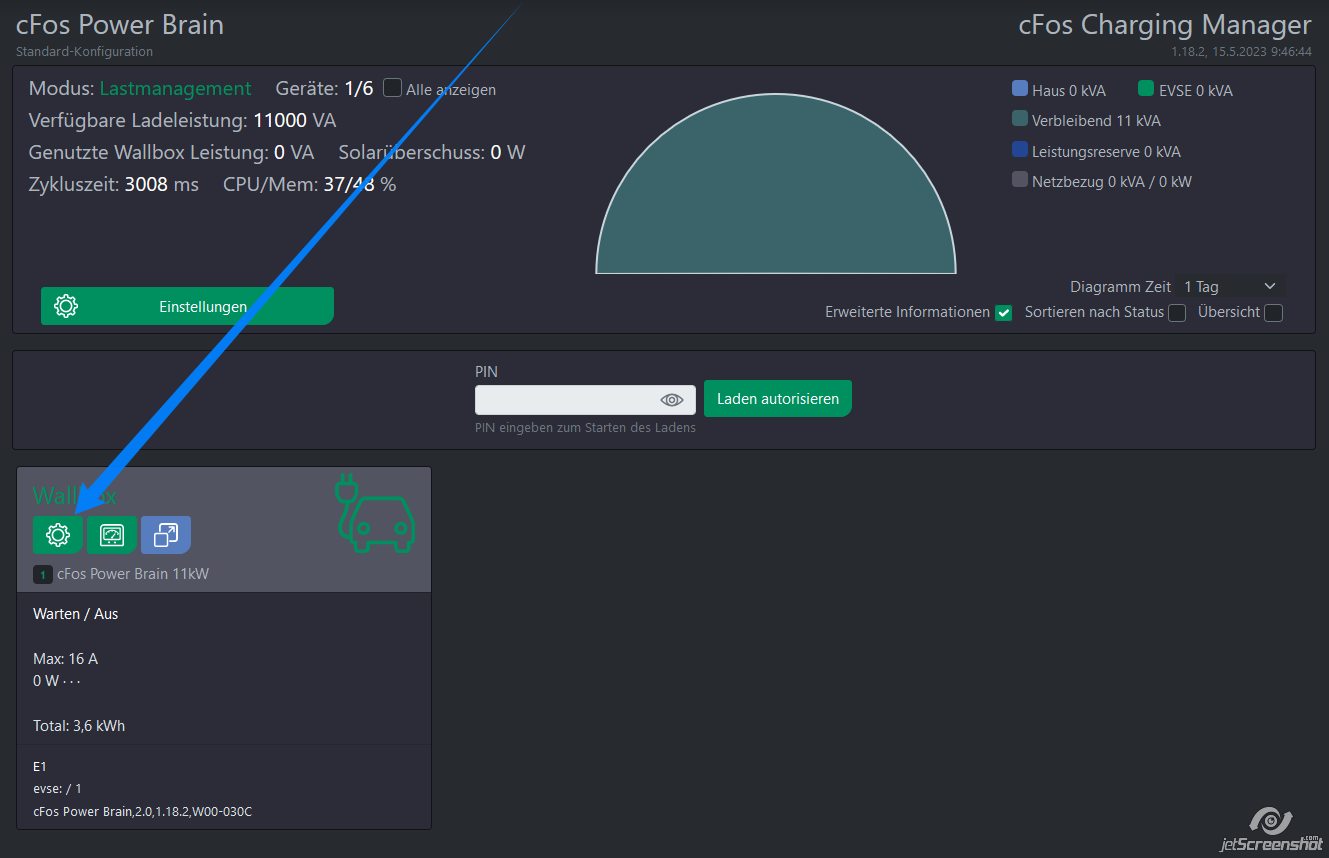Click the Standard-Konfiguration subtitle

click(x=85, y=51)
